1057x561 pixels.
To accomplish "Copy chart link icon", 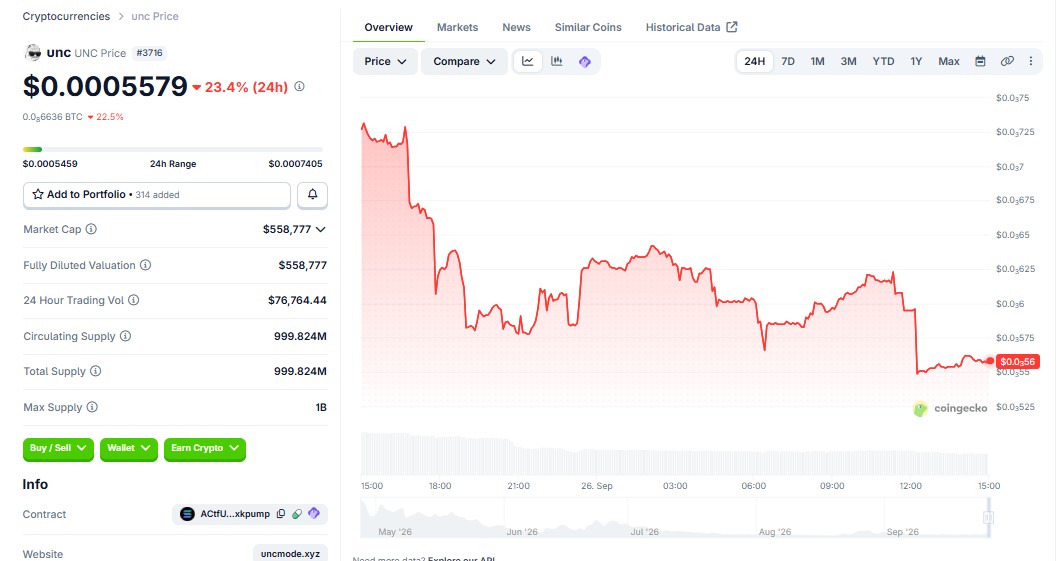I will pos(1007,61).
